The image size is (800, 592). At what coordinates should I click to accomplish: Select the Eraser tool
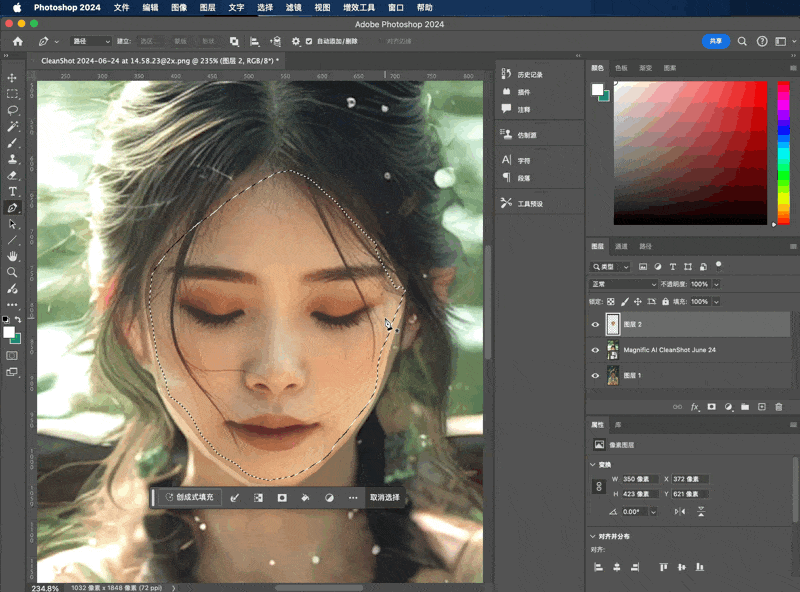[12, 175]
